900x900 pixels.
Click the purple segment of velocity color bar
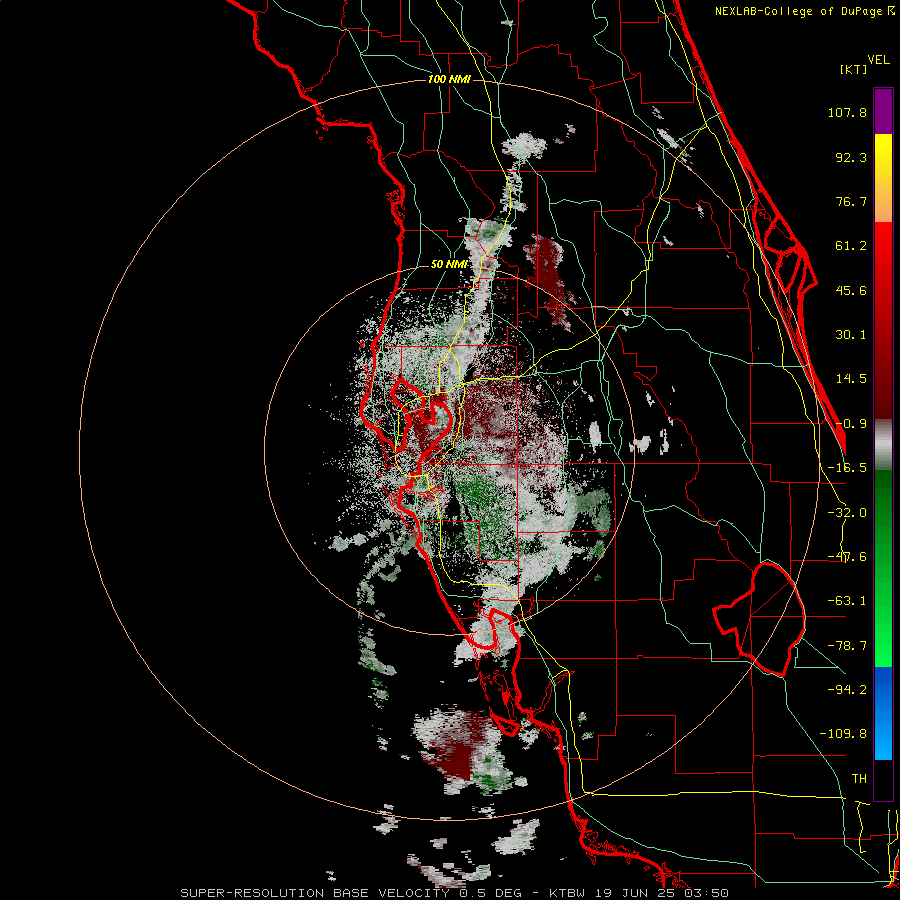coord(883,111)
